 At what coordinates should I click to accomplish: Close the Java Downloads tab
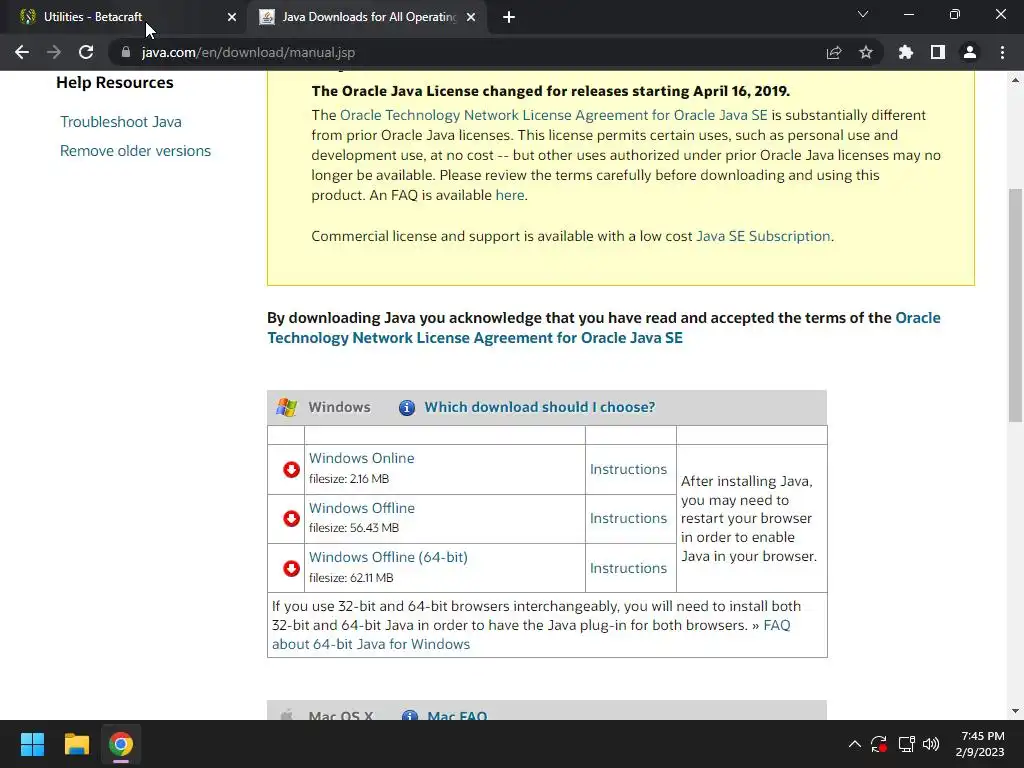(x=471, y=17)
